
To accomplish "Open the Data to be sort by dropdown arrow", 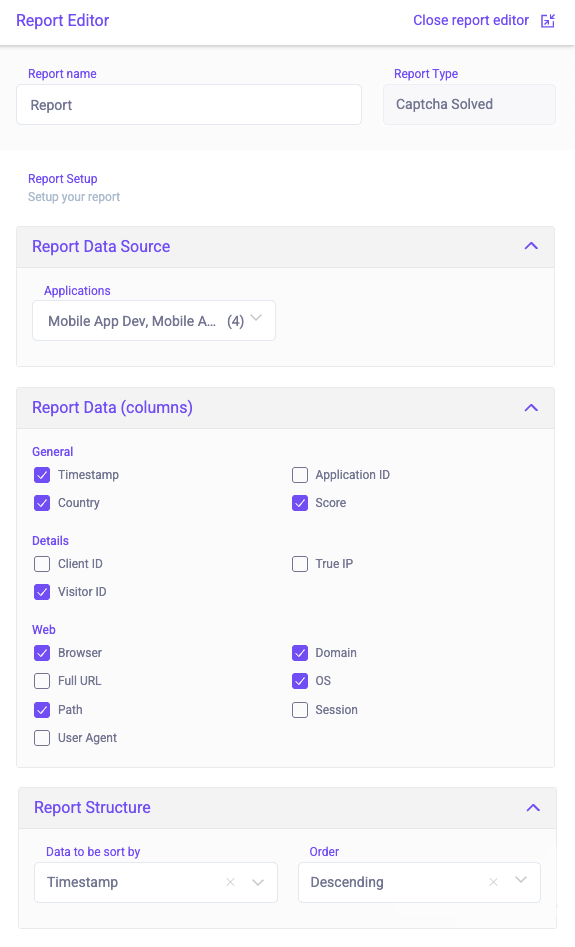I will tap(258, 882).
